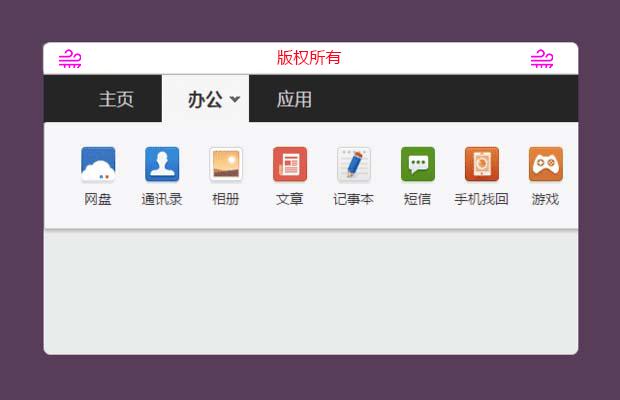Open the 记事本 notepad icon
Screen dimensions: 620x400
pos(354,164)
